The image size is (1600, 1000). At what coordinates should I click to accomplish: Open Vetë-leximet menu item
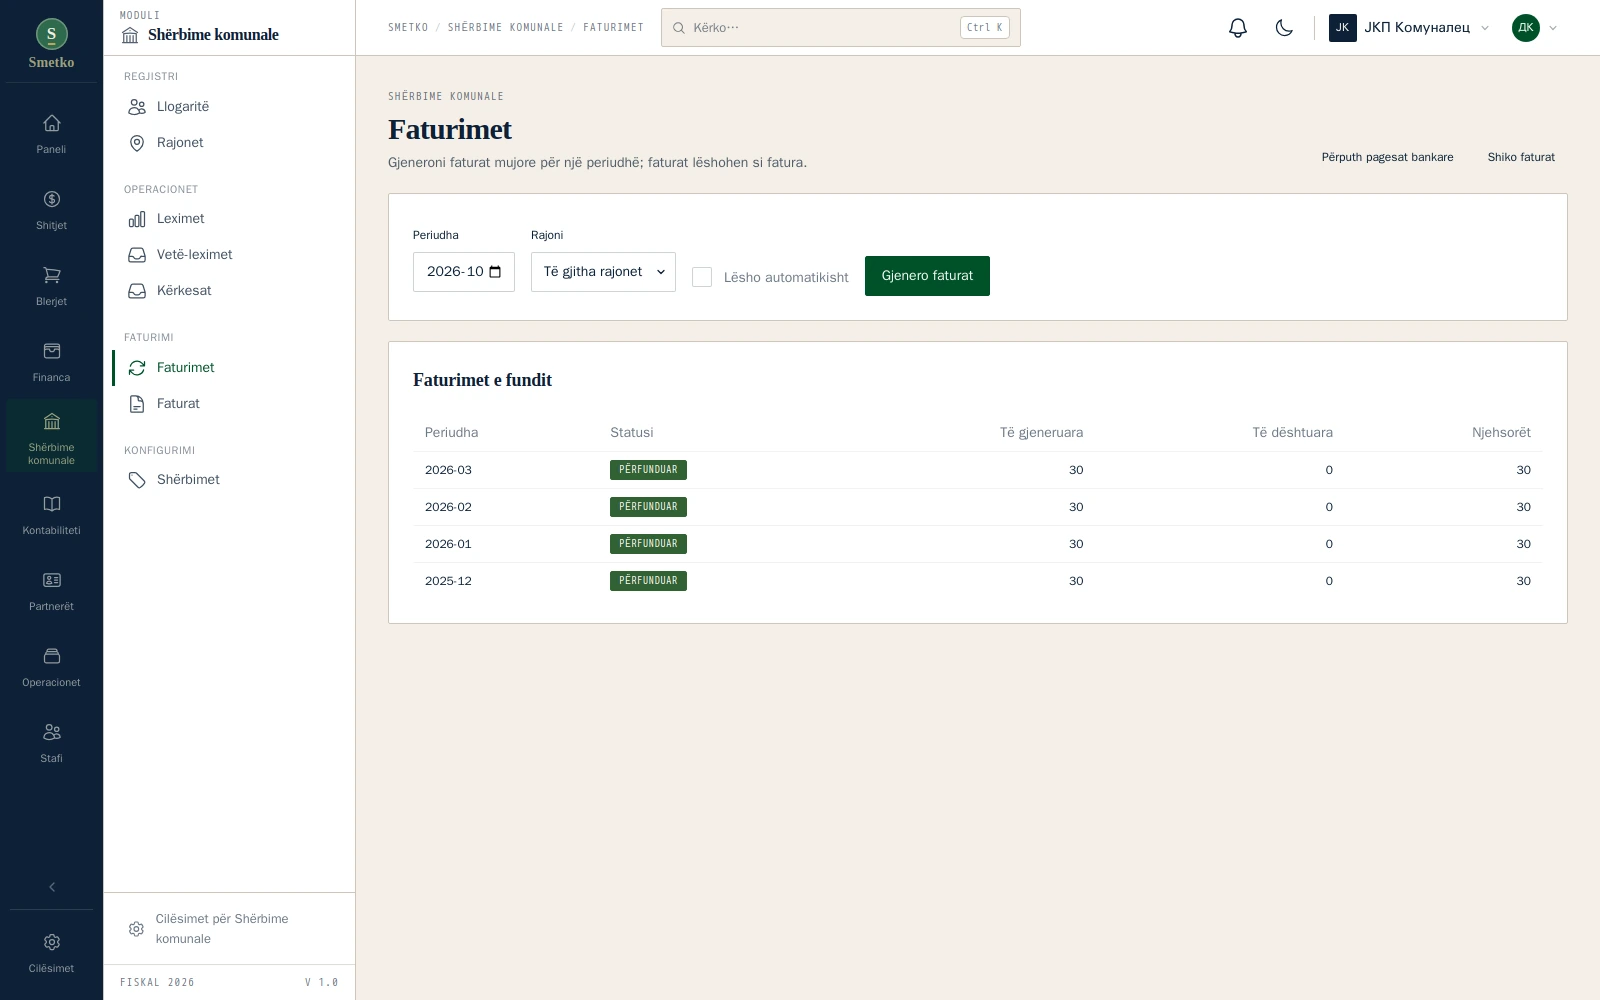[x=229, y=255]
